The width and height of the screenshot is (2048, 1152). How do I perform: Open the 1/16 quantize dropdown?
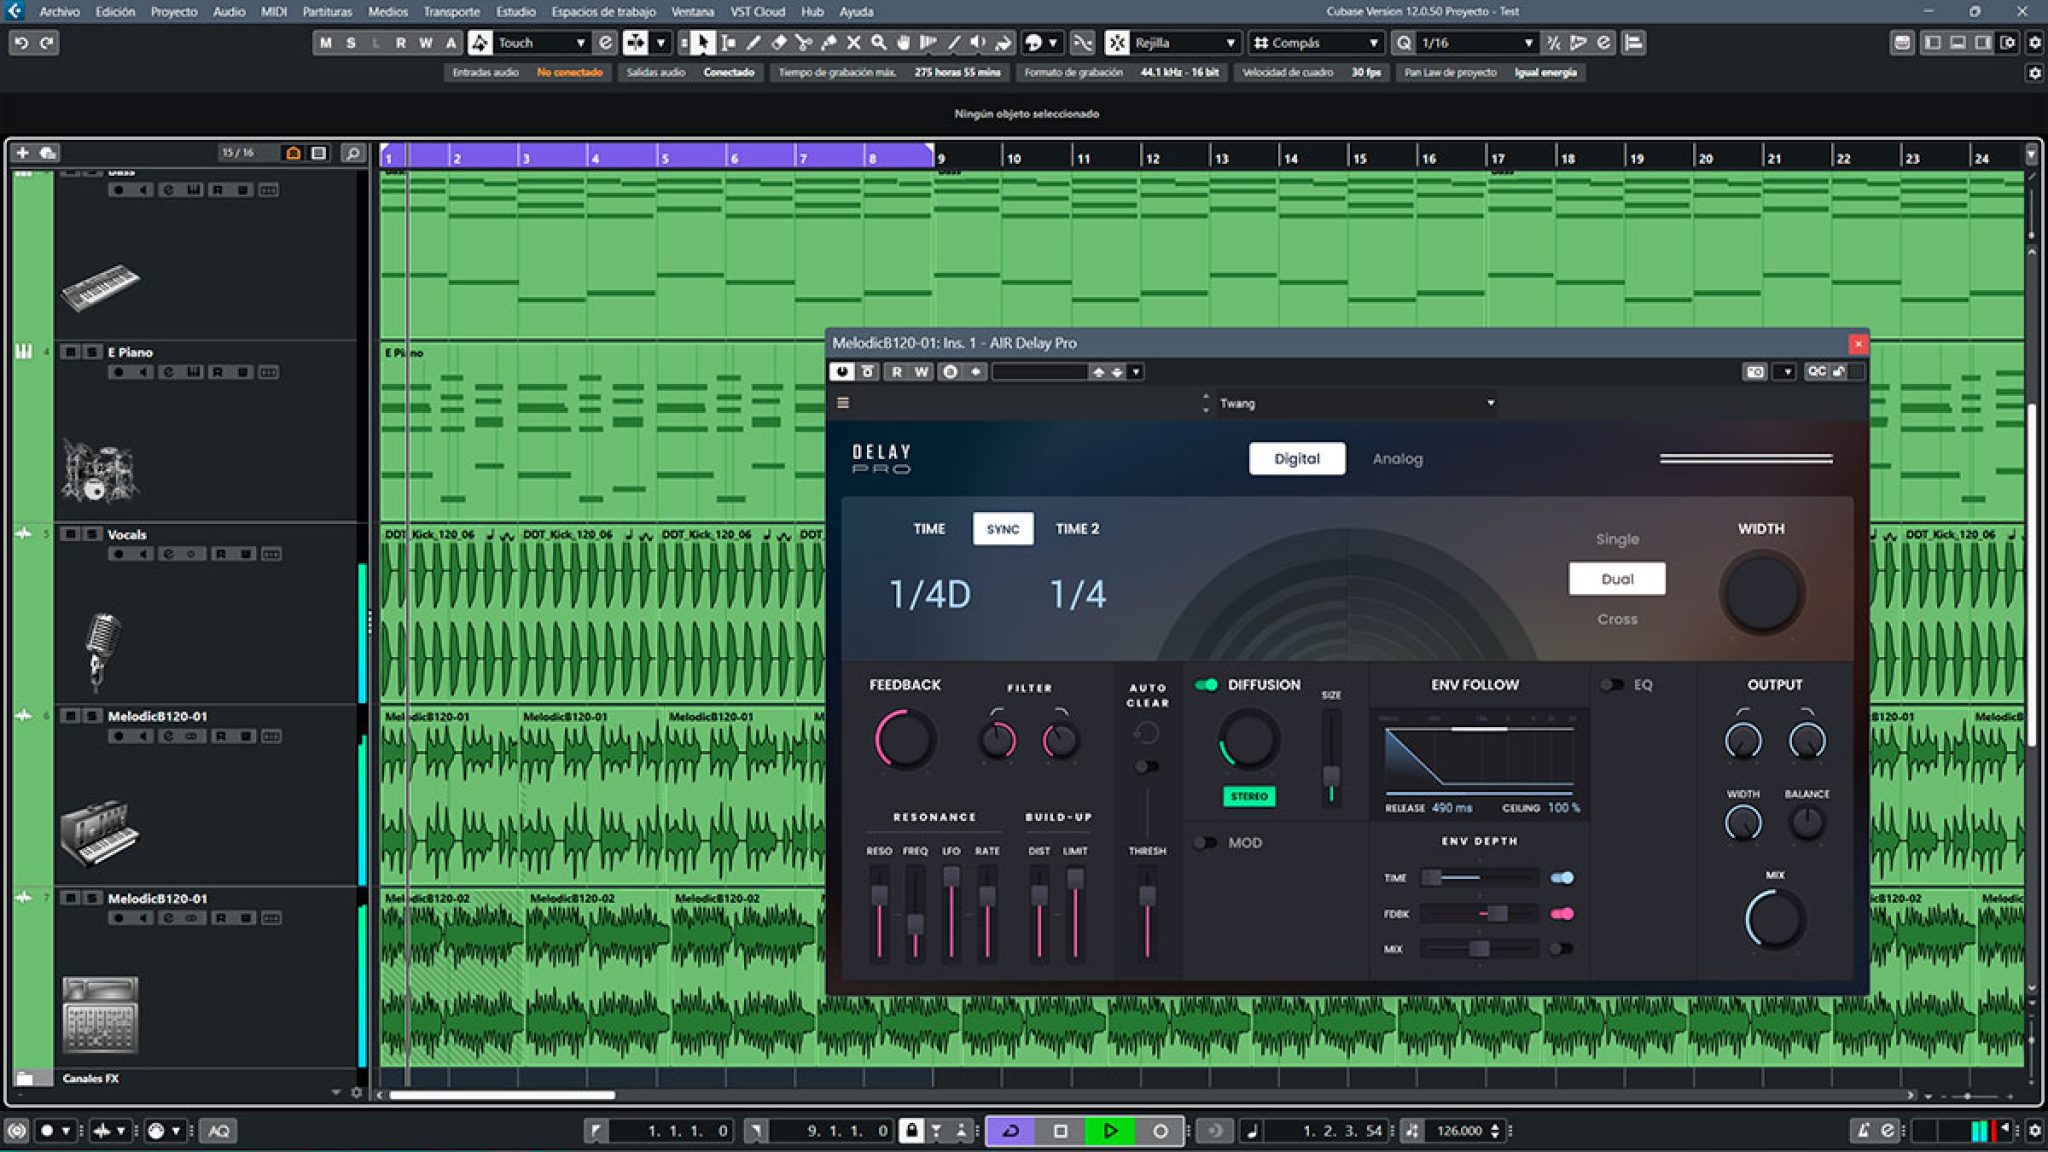pos(1477,43)
